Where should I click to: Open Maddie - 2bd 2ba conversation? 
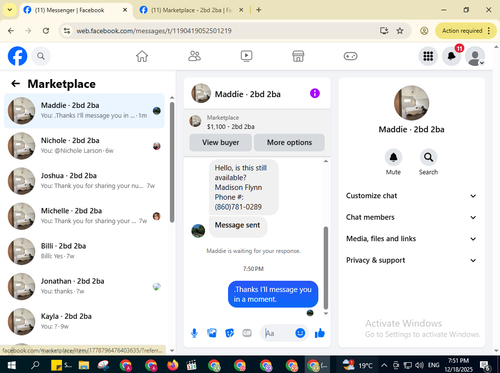coord(84,111)
